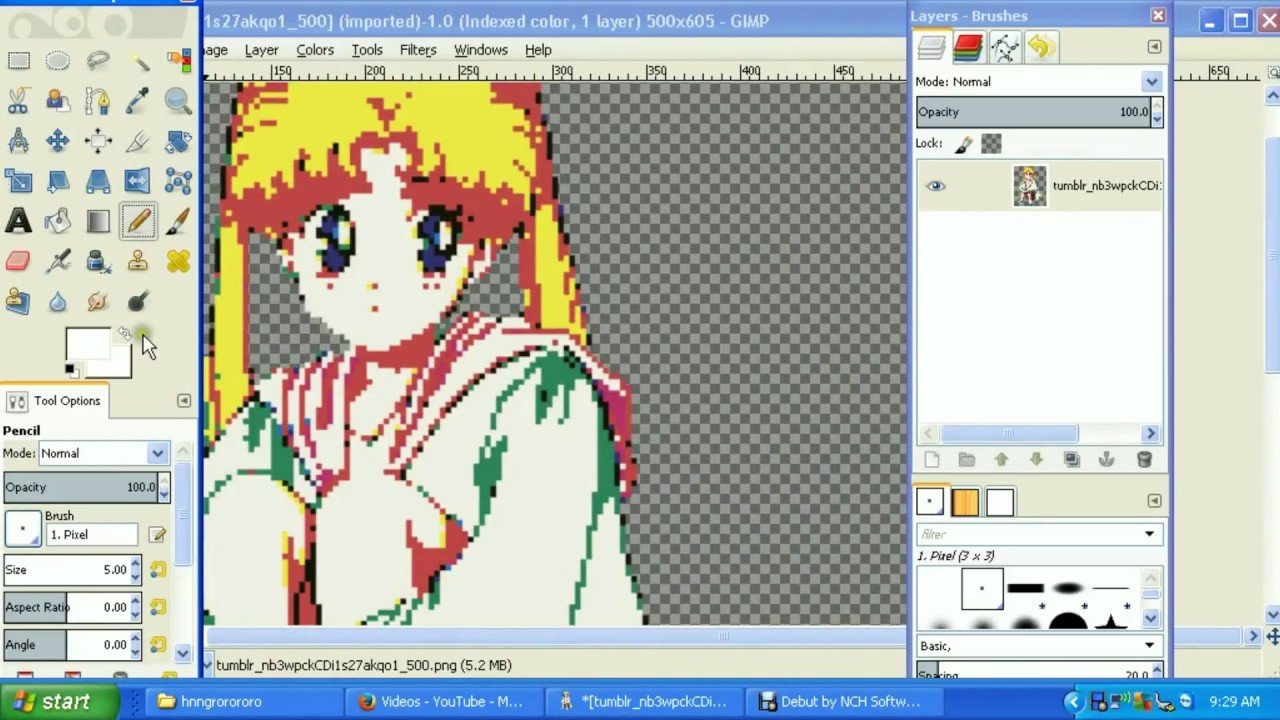
Task: Open the Windows menu
Action: [481, 50]
